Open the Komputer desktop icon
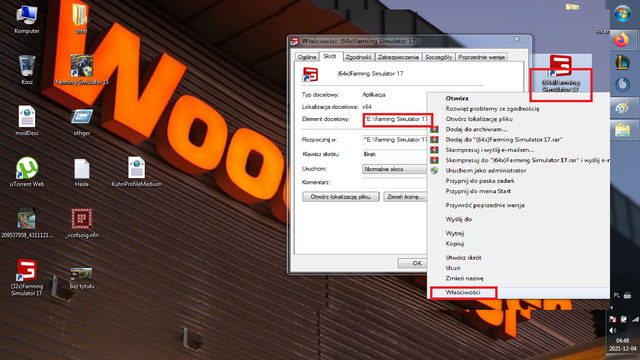 tap(27, 19)
